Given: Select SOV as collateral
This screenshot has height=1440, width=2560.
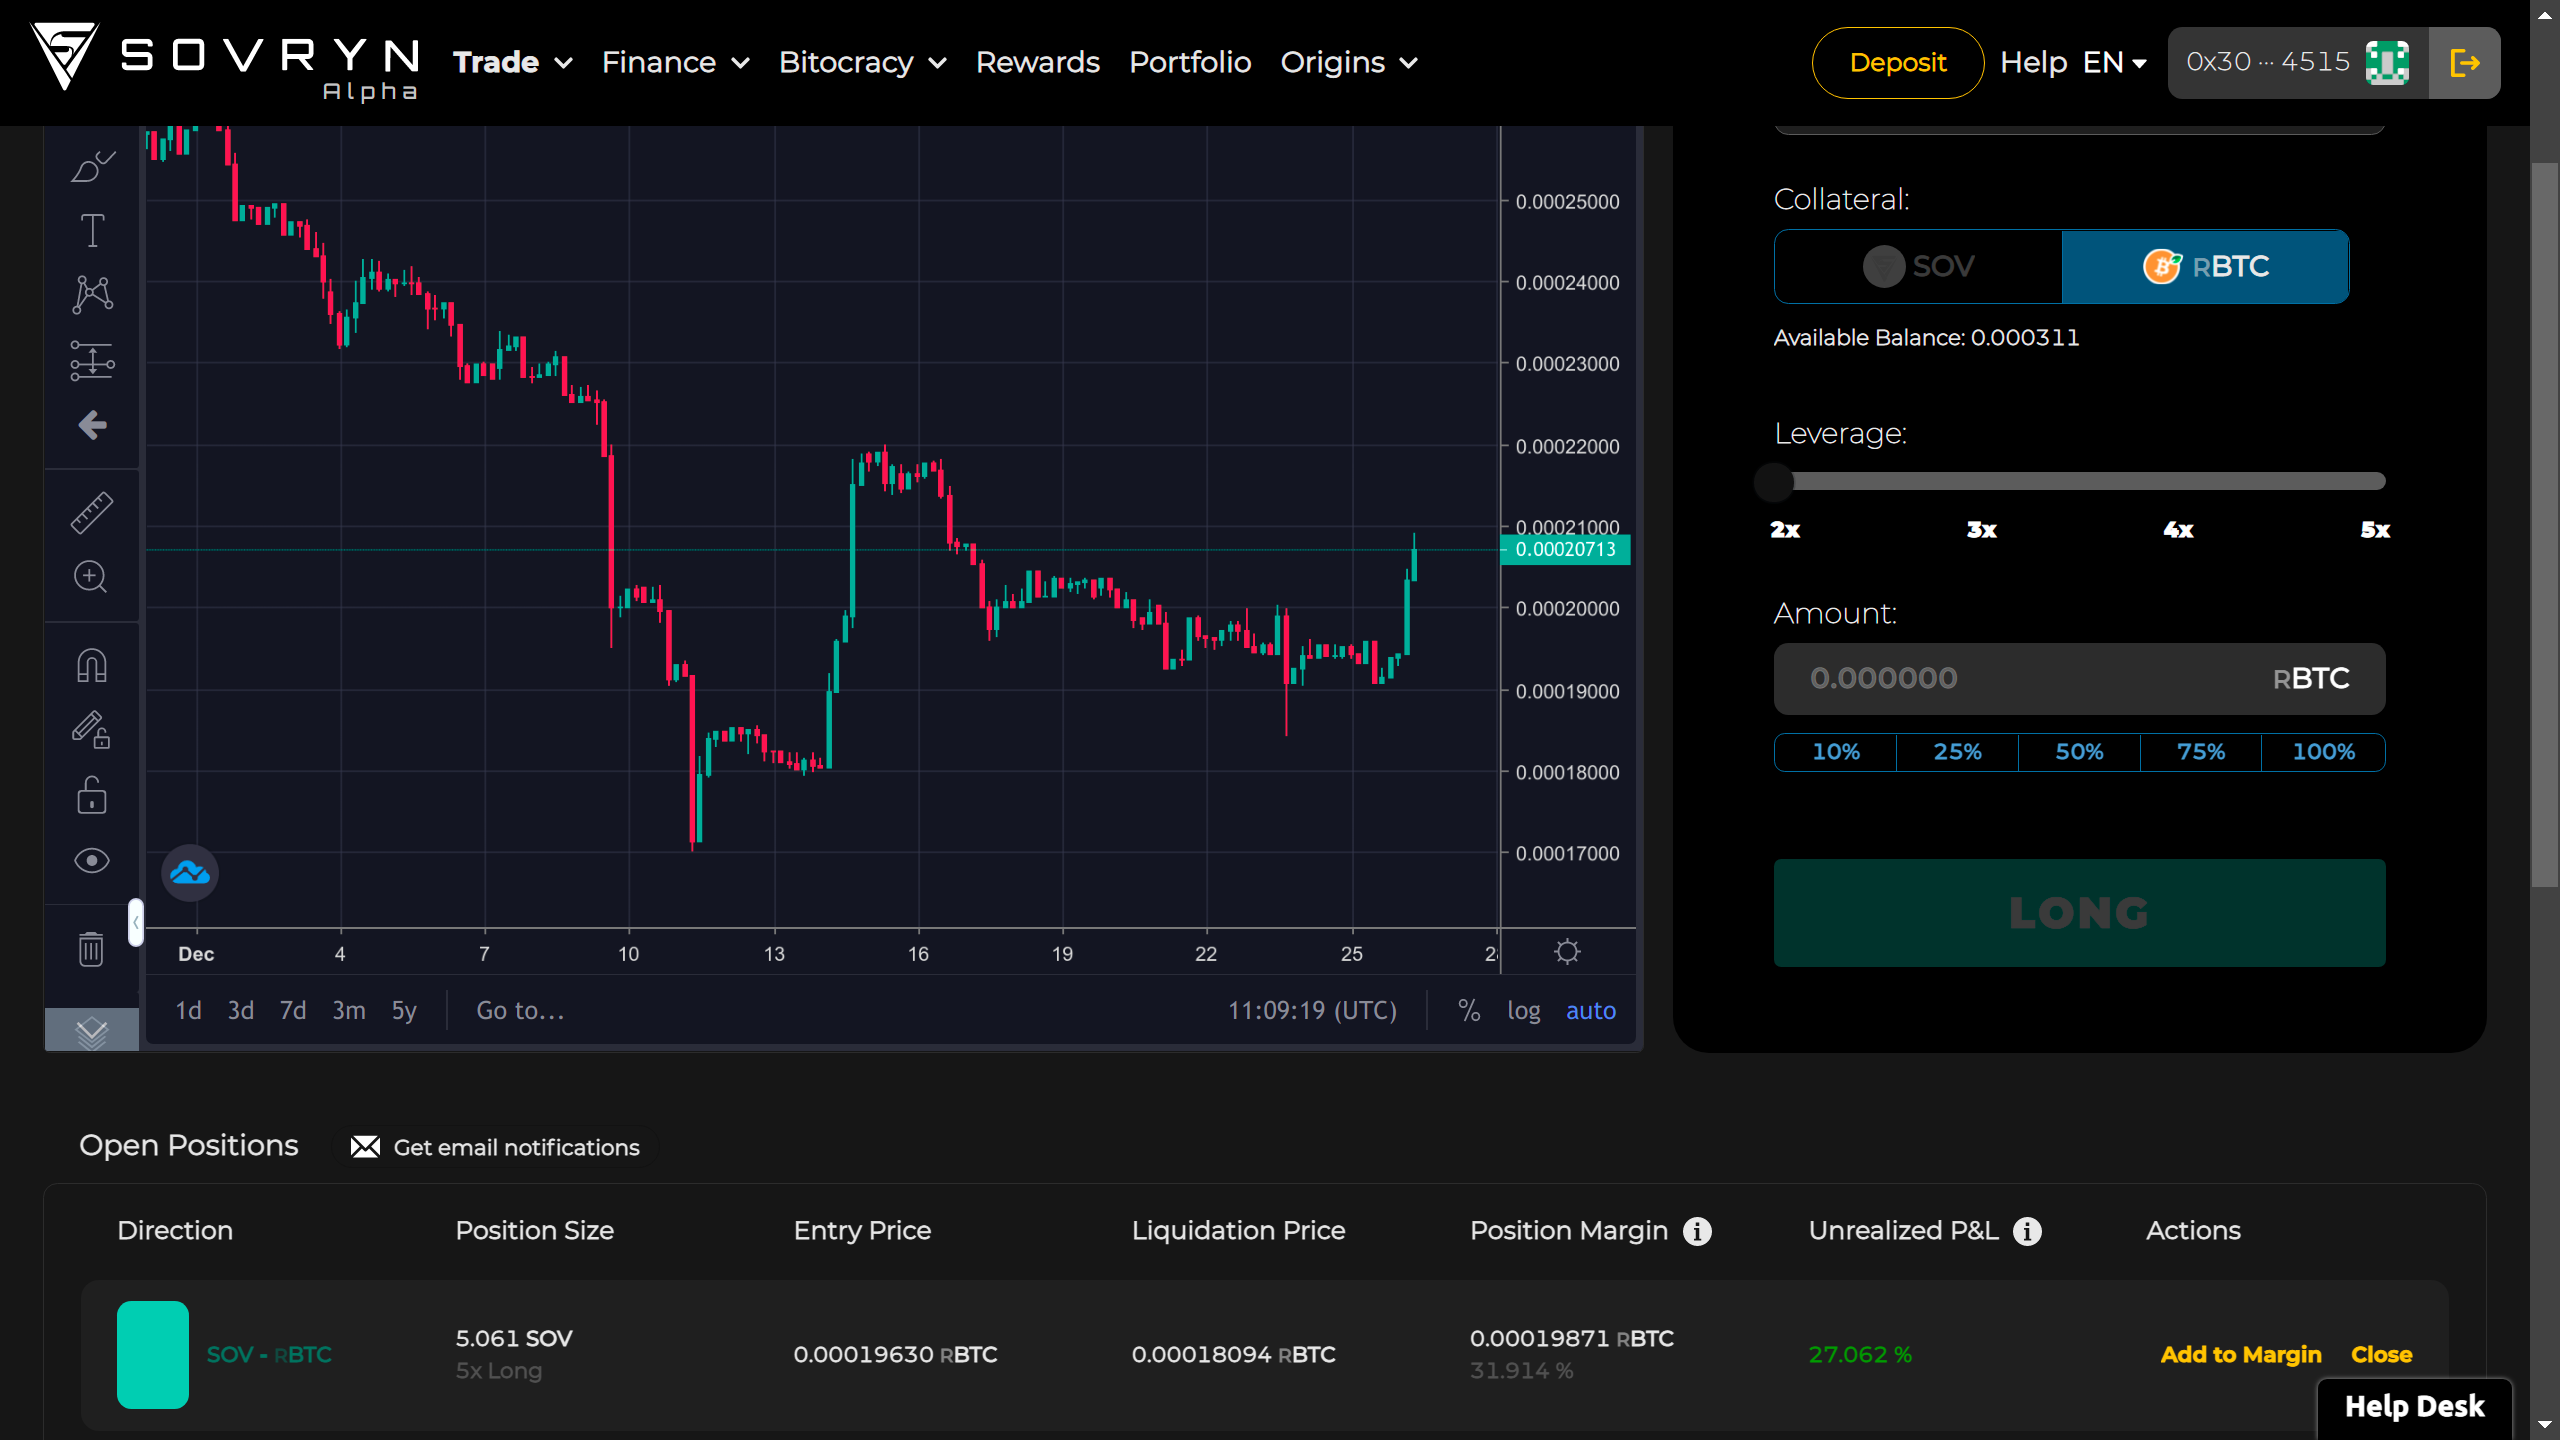Looking at the screenshot, I should pyautogui.click(x=1918, y=267).
